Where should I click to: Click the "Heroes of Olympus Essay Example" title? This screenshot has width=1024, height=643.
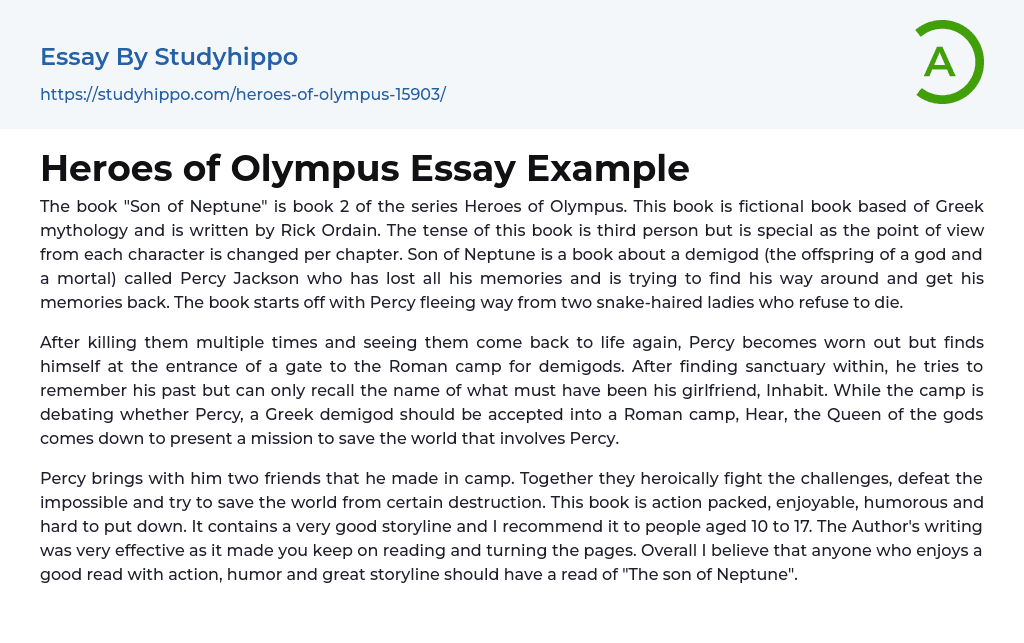365,169
